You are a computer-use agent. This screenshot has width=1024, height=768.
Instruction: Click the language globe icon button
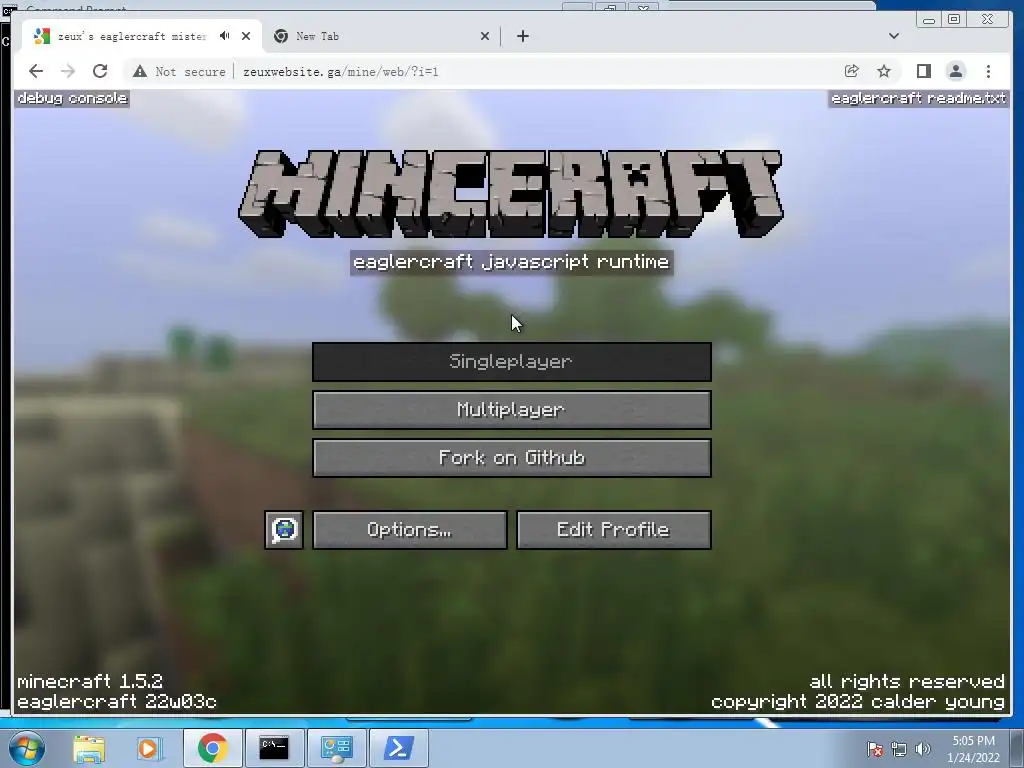[284, 530]
